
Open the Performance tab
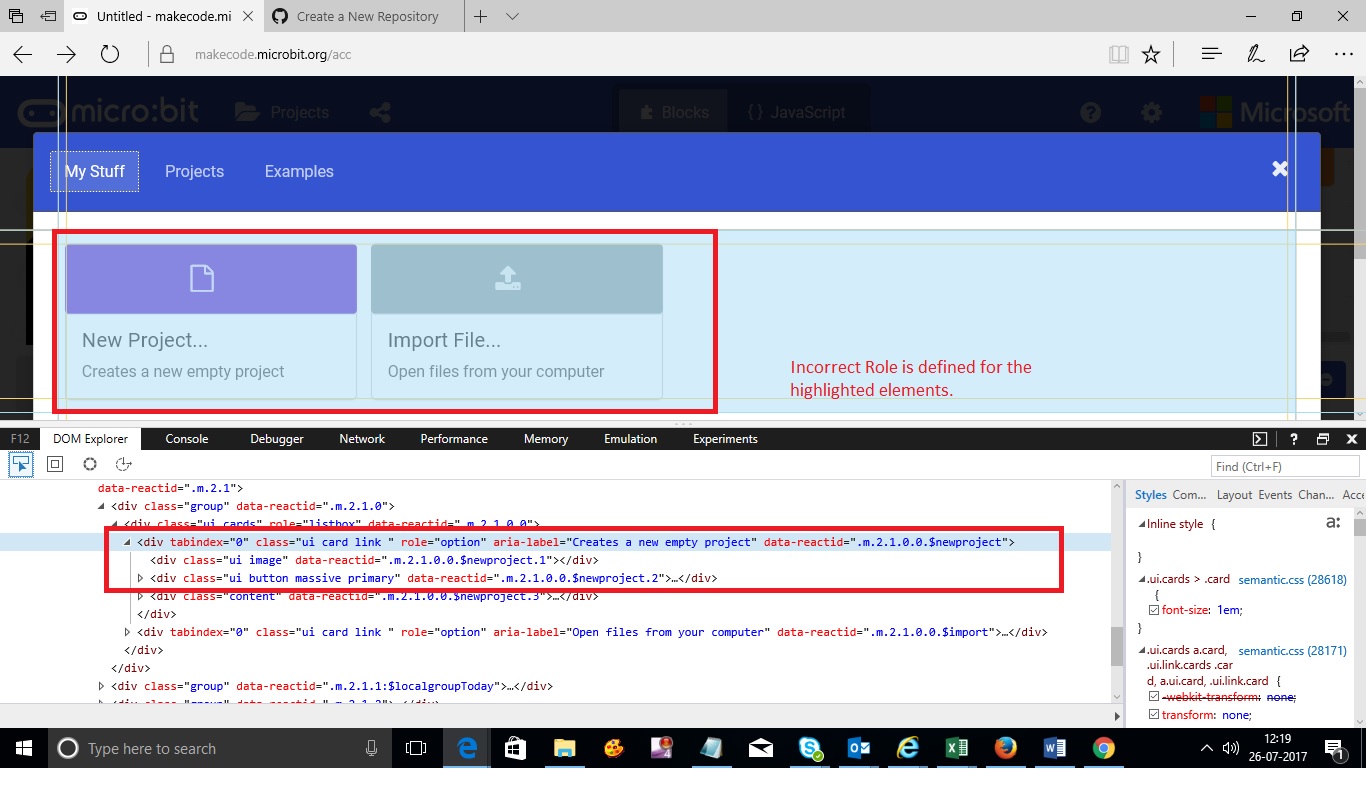(454, 439)
